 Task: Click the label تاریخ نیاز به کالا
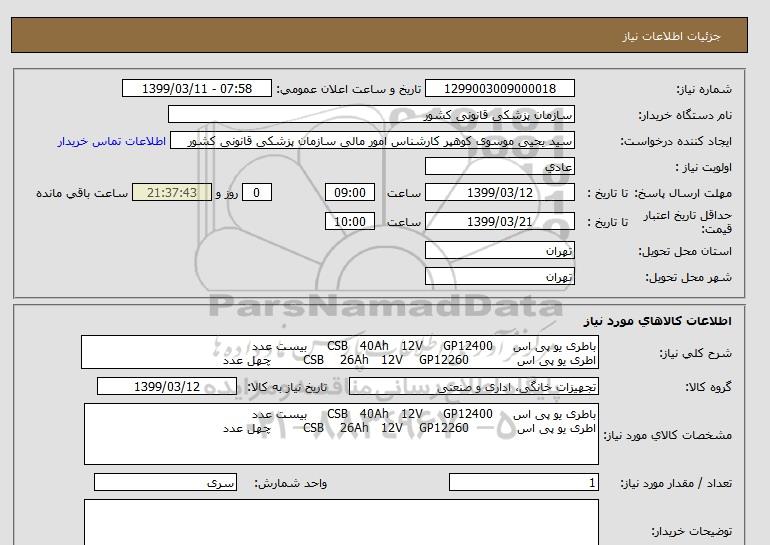pyautogui.click(x=287, y=387)
